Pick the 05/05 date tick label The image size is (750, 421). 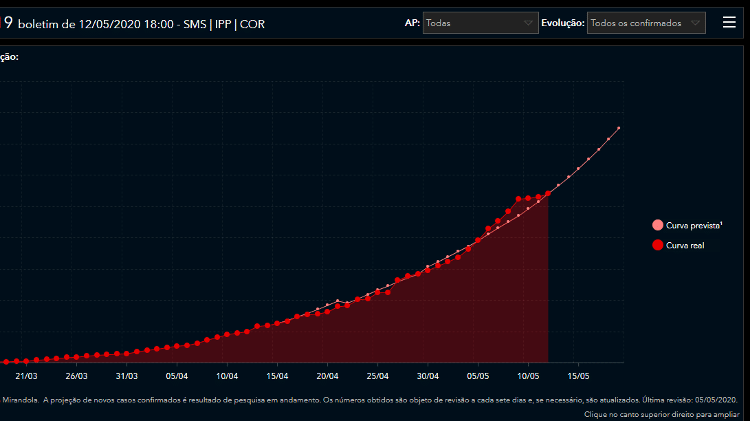(478, 377)
